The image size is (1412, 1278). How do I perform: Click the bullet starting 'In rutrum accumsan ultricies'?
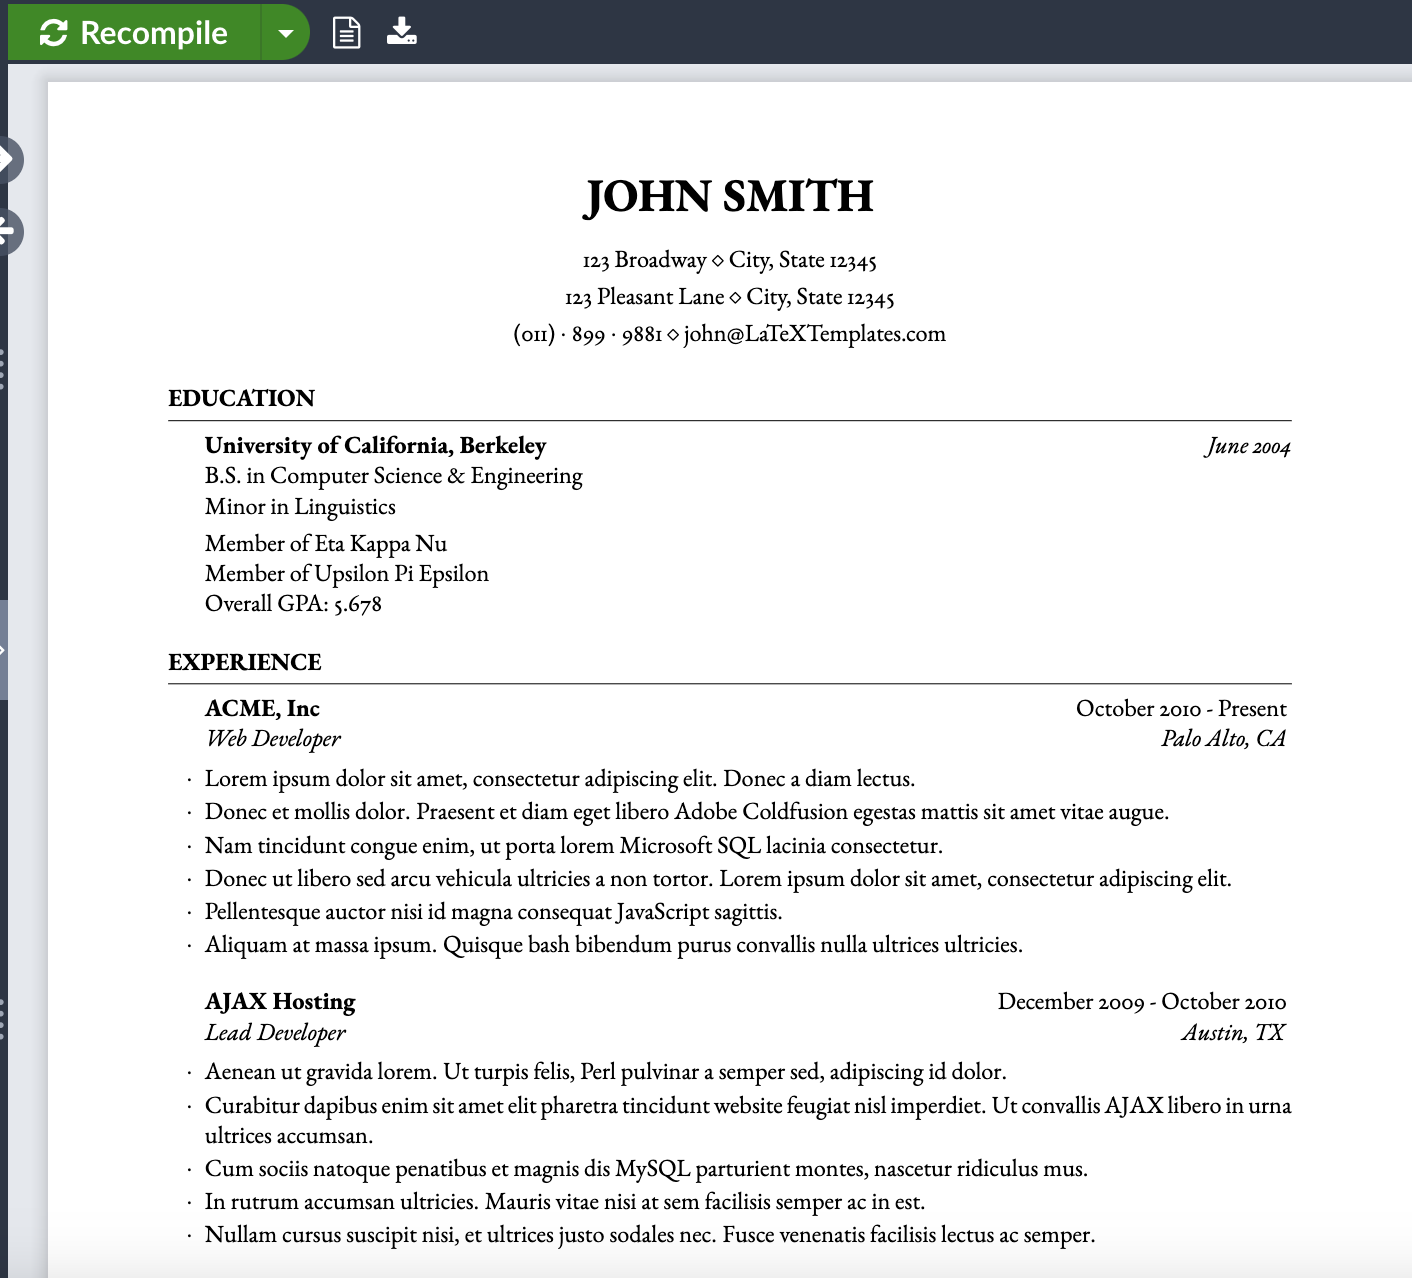(565, 1202)
